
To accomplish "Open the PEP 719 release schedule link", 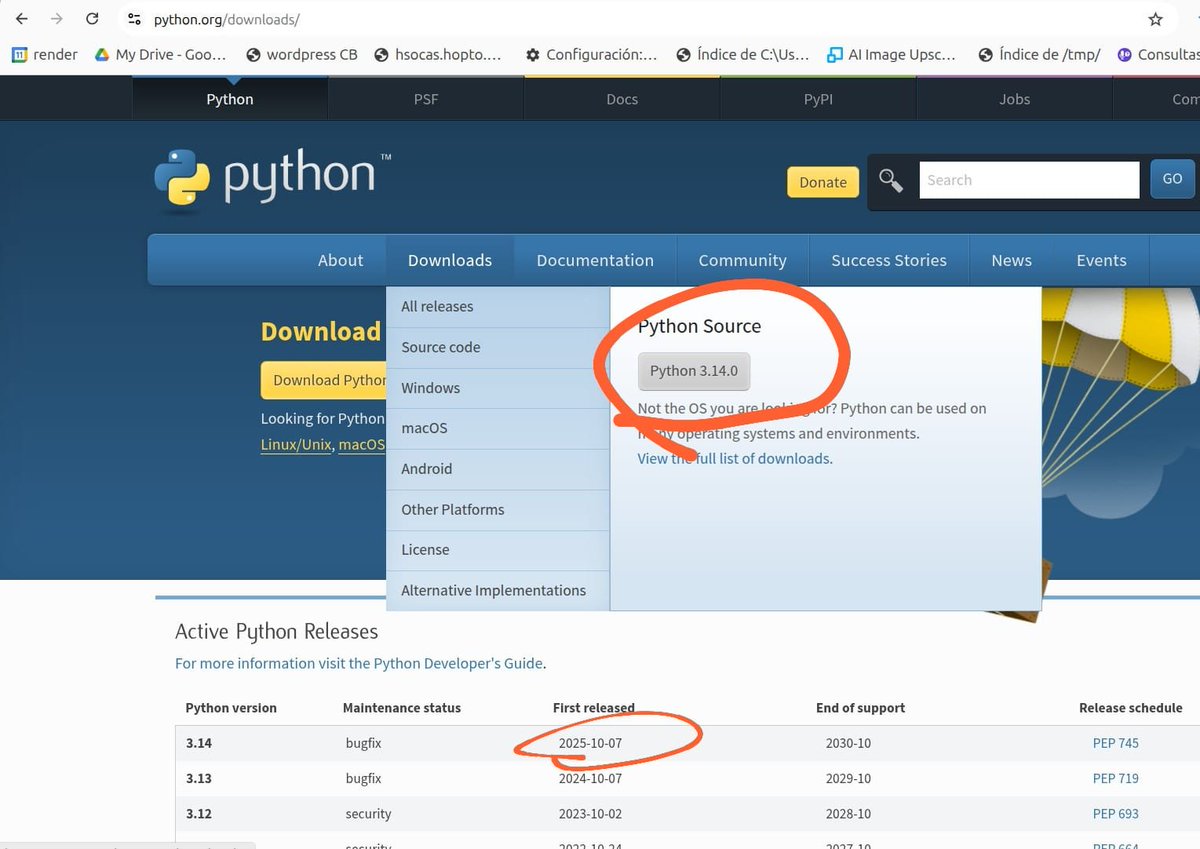I will (x=1116, y=778).
